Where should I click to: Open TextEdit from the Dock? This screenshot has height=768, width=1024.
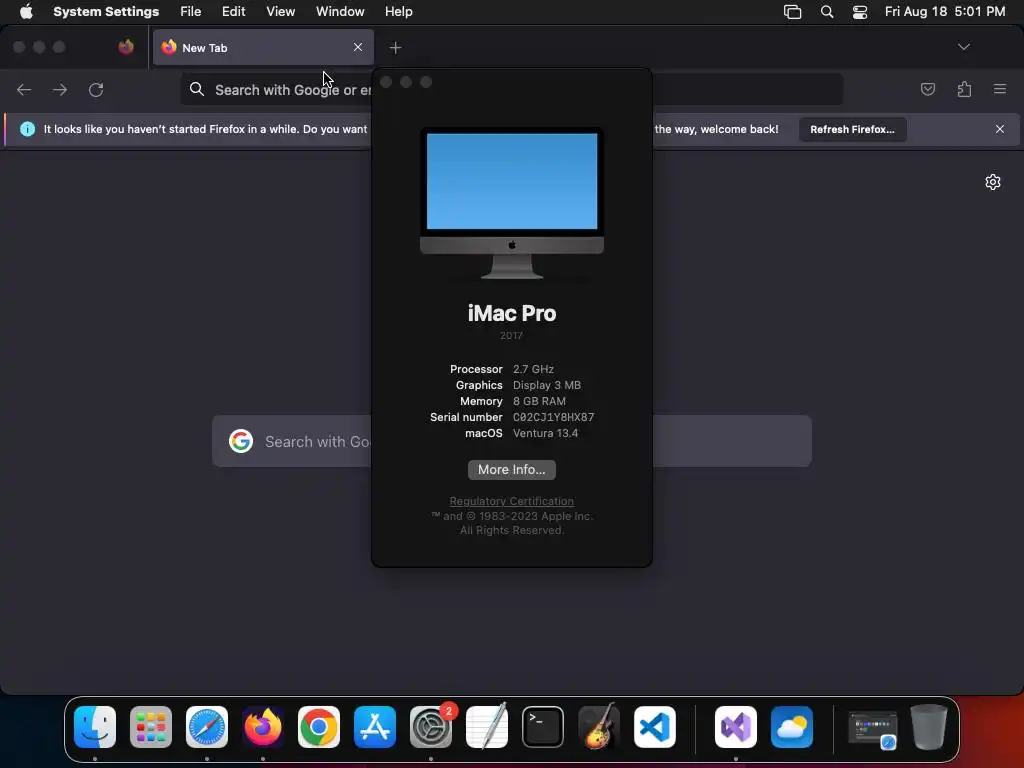tap(487, 726)
